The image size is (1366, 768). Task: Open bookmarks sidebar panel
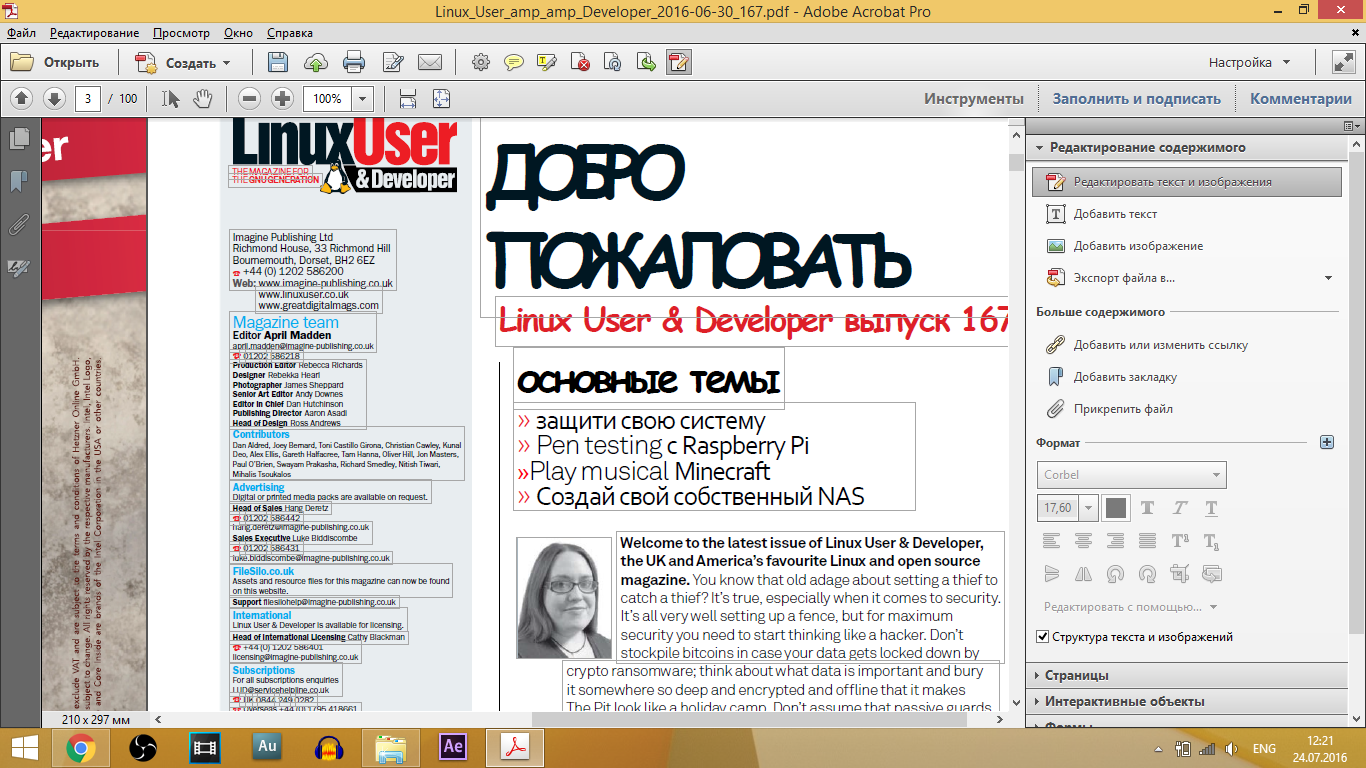point(19,181)
